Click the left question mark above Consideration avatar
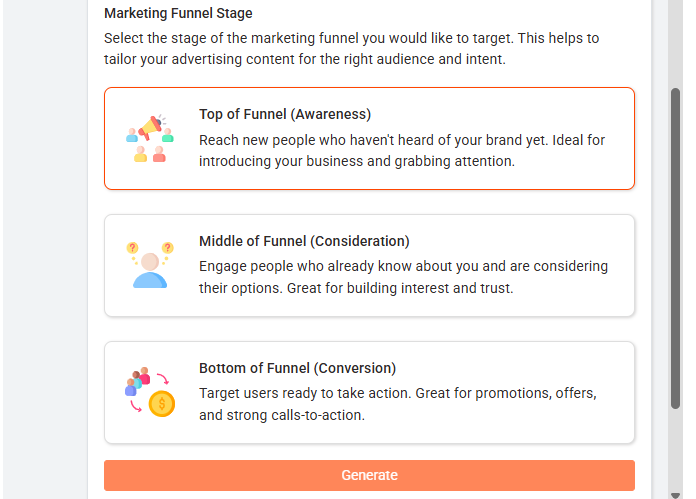Image resolution: width=696 pixels, height=499 pixels. [x=132, y=247]
